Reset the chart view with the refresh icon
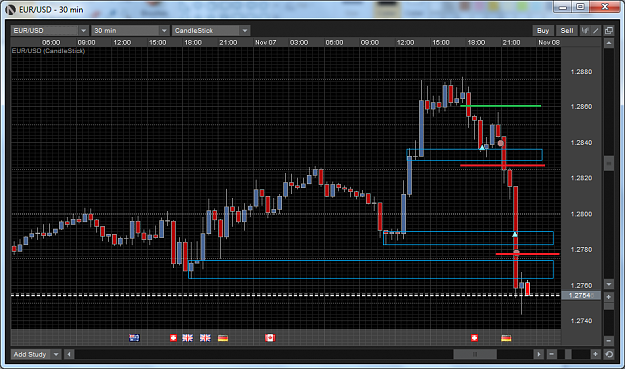Screen dimensions: 625x369 (x=609, y=354)
